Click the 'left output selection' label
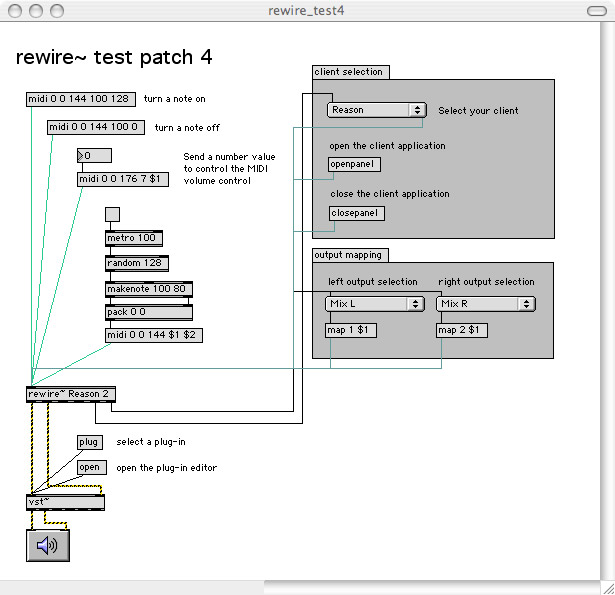 click(373, 282)
